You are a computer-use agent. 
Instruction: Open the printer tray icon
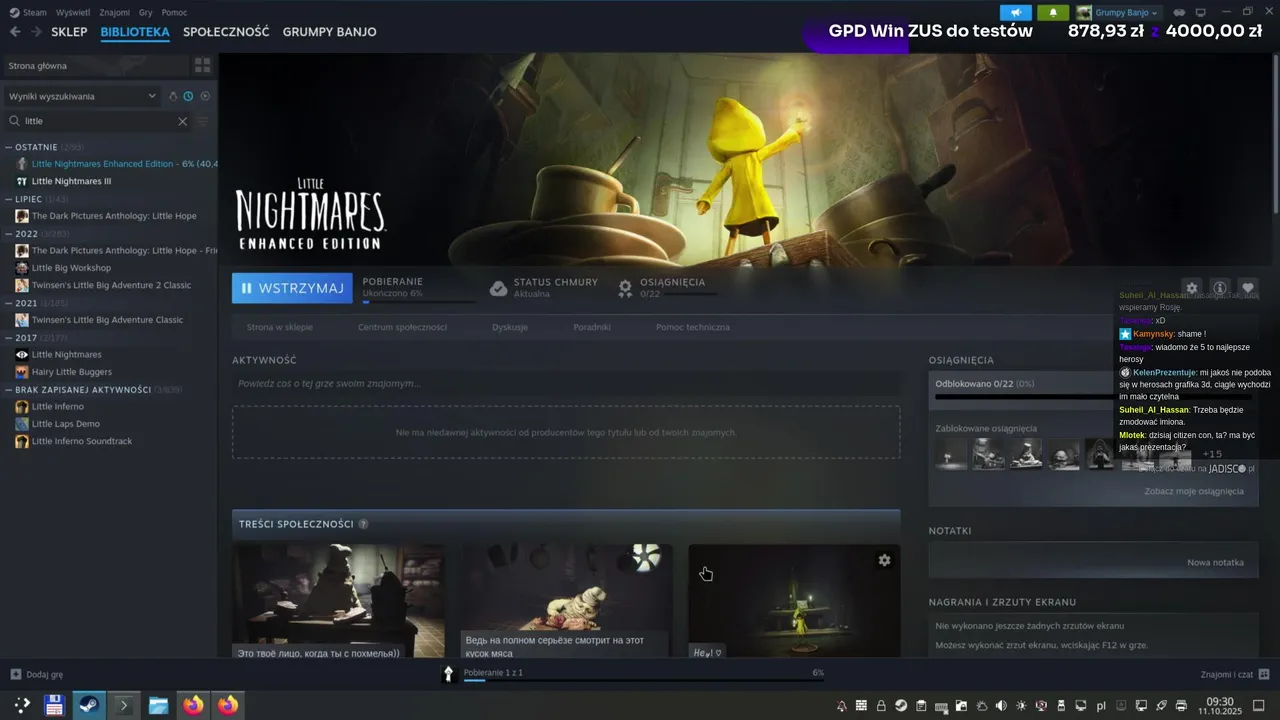tap(1181, 706)
